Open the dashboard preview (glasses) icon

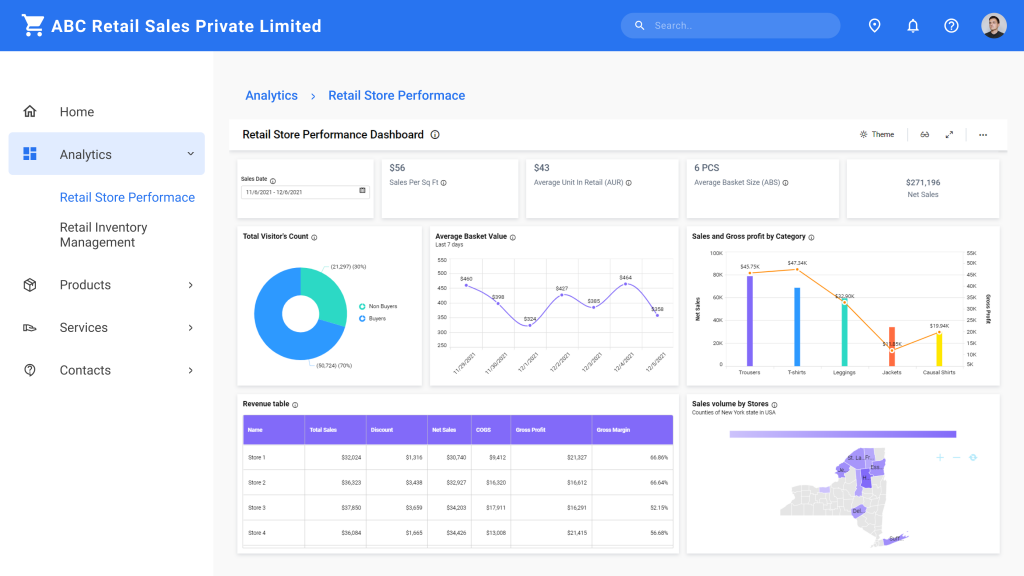tap(924, 134)
